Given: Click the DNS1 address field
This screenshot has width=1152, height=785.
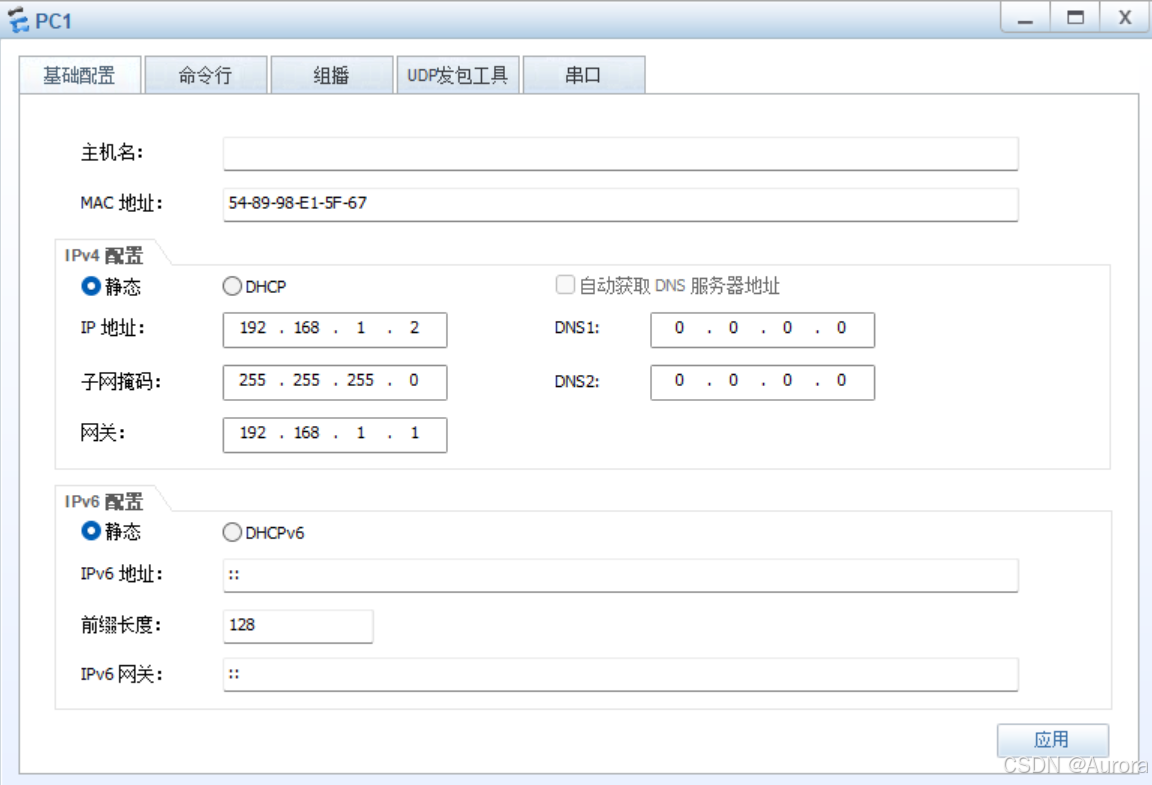Looking at the screenshot, I should [763, 329].
